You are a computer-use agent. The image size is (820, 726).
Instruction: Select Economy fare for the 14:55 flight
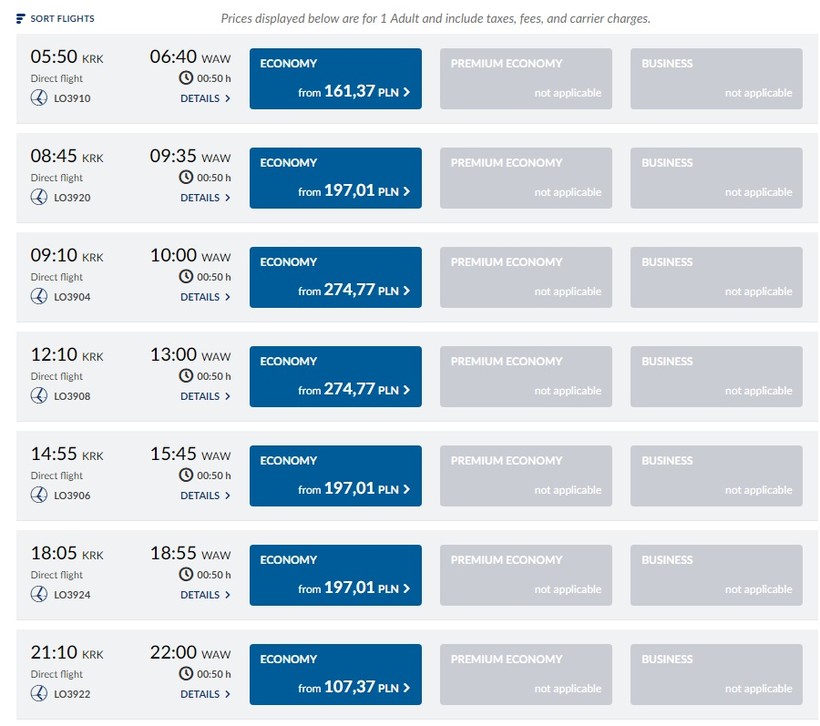tap(335, 476)
